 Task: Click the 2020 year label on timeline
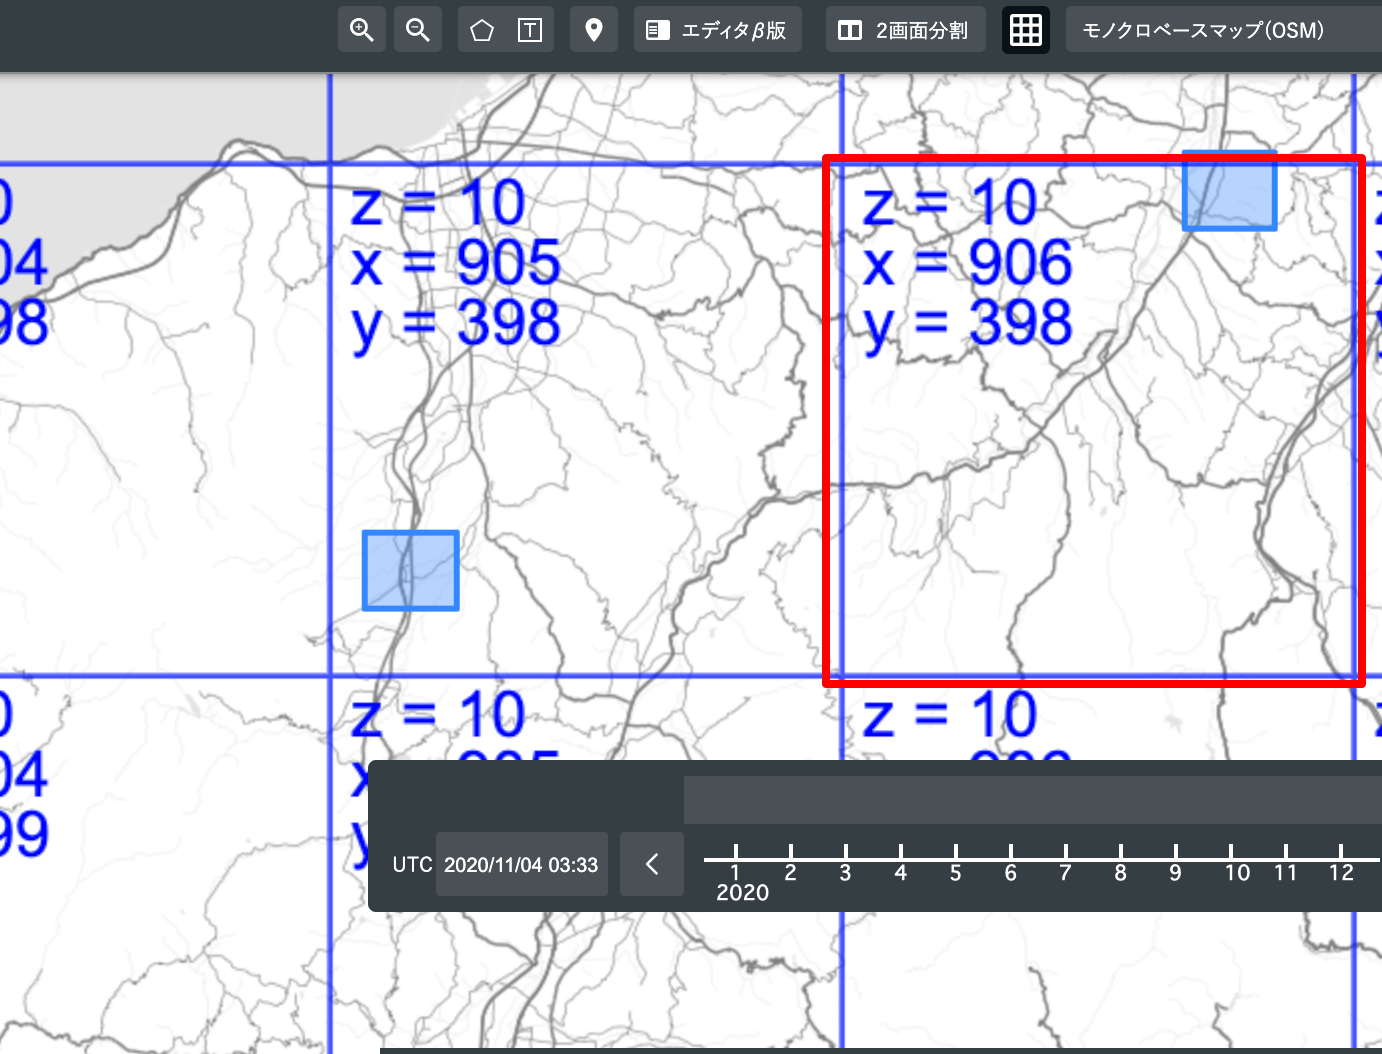(742, 893)
